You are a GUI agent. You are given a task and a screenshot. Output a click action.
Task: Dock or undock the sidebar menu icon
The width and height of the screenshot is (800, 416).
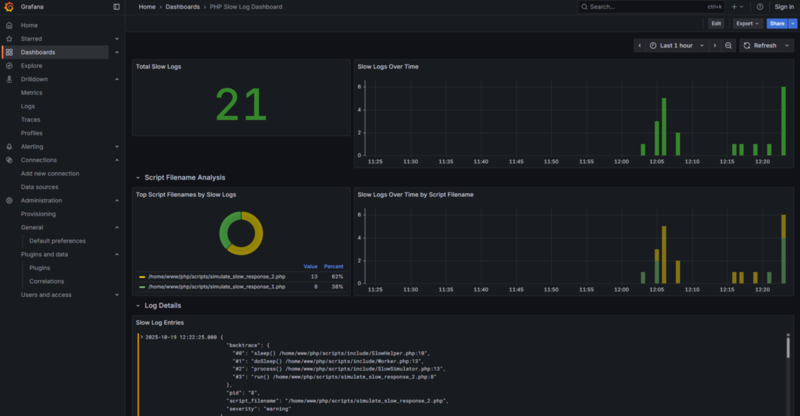click(116, 7)
